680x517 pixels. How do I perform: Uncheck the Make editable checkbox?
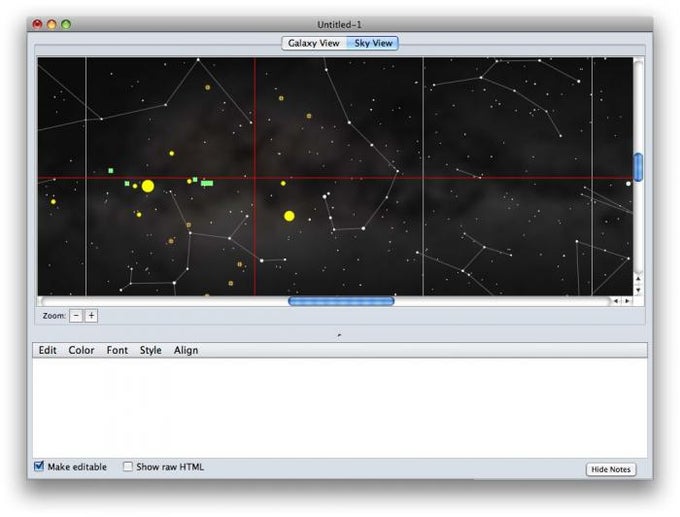point(39,466)
